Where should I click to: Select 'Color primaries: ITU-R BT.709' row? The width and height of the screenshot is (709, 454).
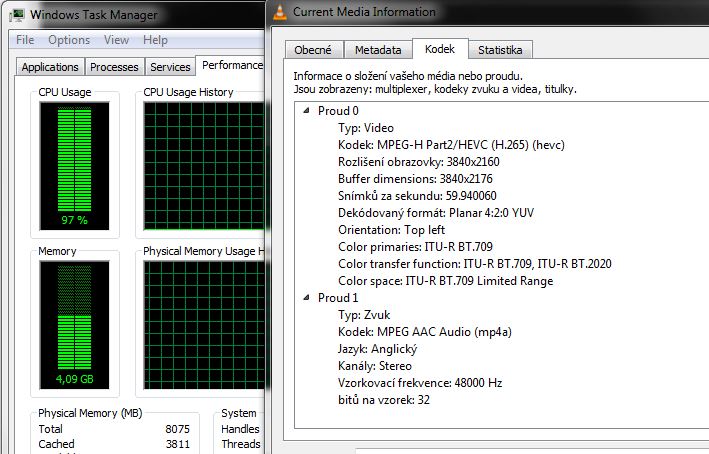[x=415, y=247]
